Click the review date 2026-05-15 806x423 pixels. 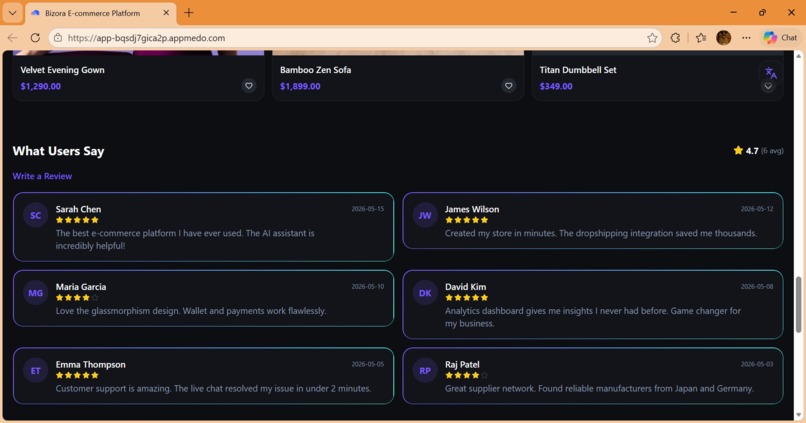(368, 209)
